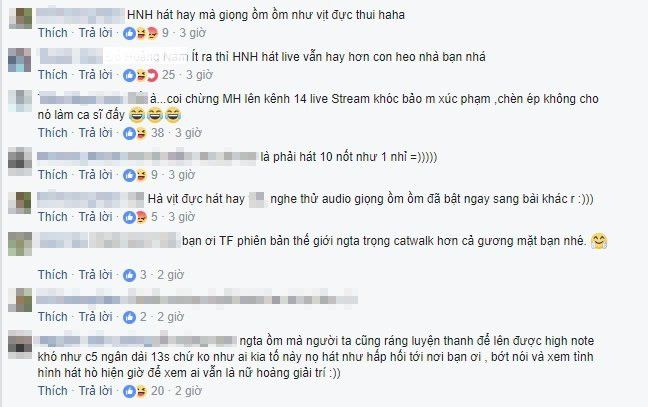Open reactions on 'vịt đực thui haha' comment
This screenshot has height=407, width=648.
coord(141,33)
